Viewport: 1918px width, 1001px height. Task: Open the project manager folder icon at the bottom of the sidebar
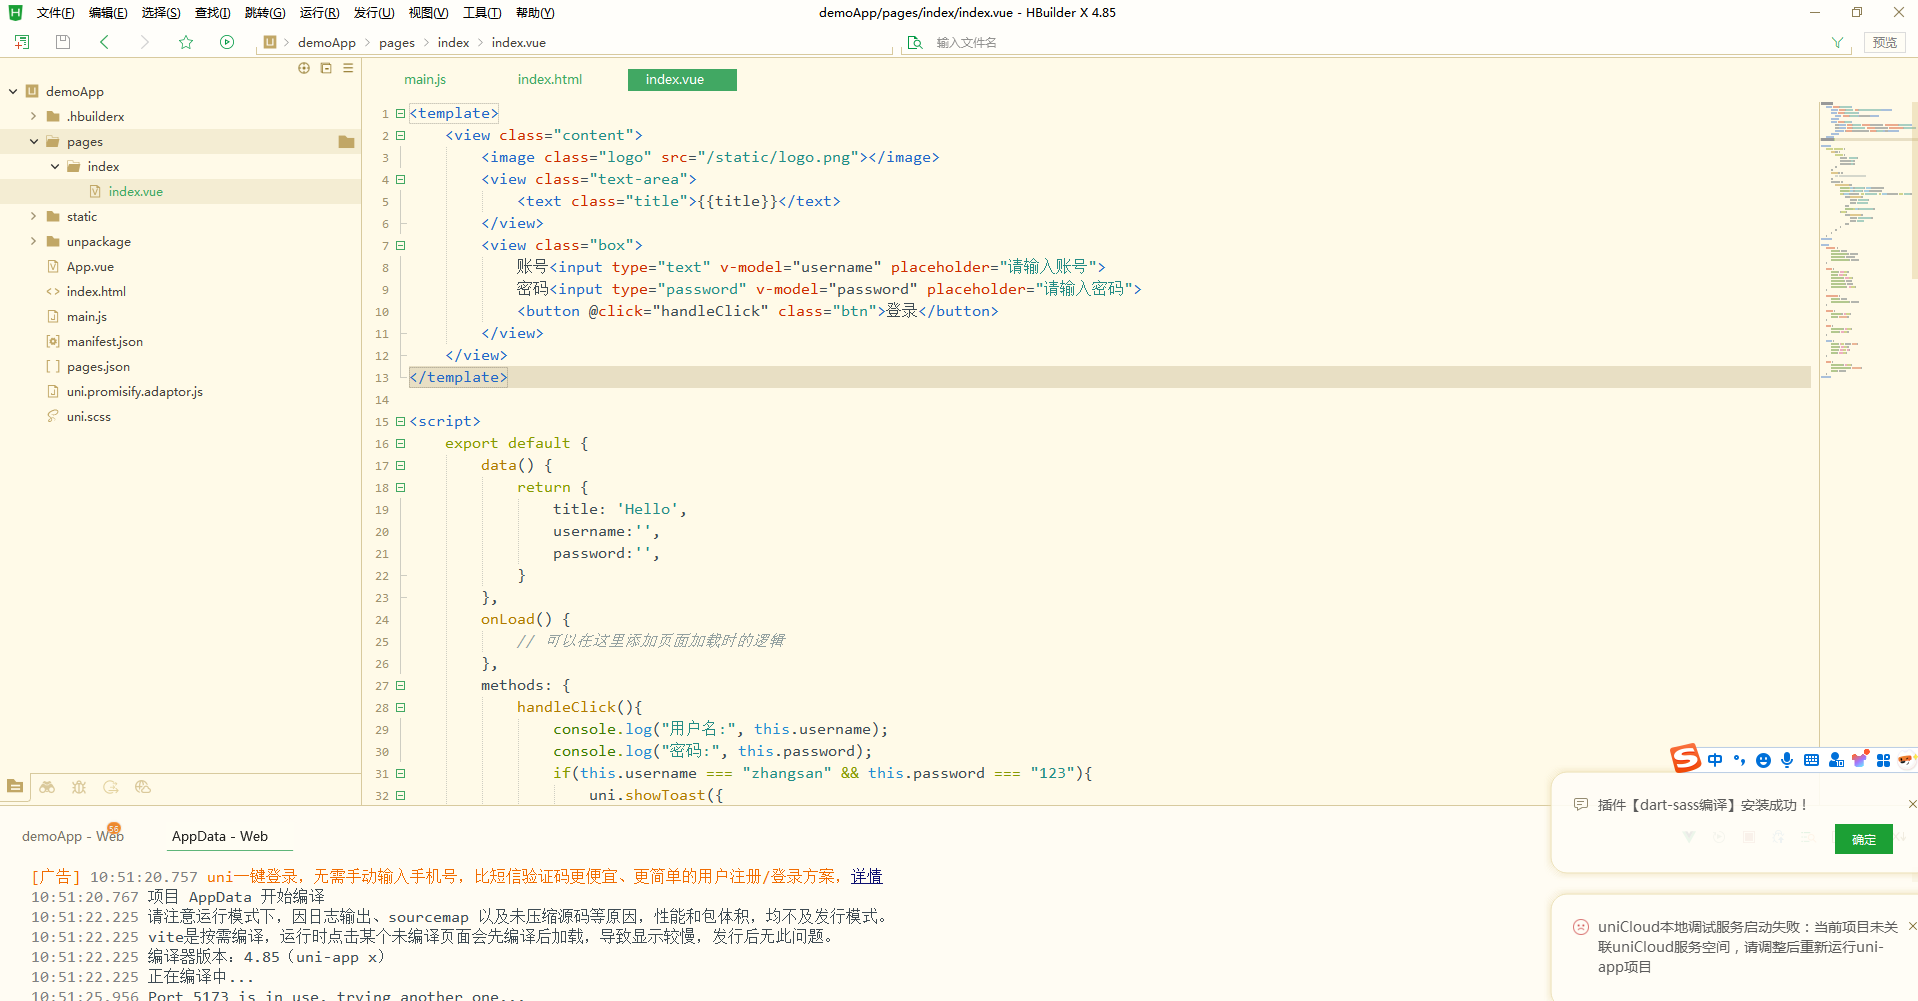click(15, 787)
